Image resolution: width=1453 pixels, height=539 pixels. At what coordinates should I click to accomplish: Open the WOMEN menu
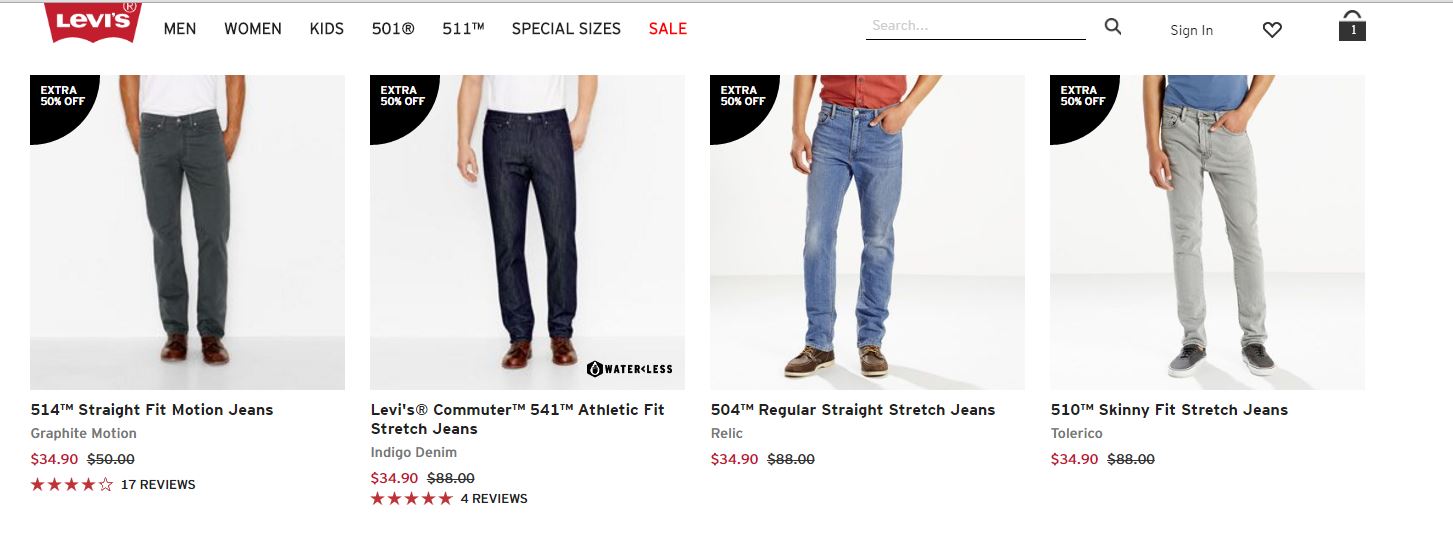(x=253, y=29)
